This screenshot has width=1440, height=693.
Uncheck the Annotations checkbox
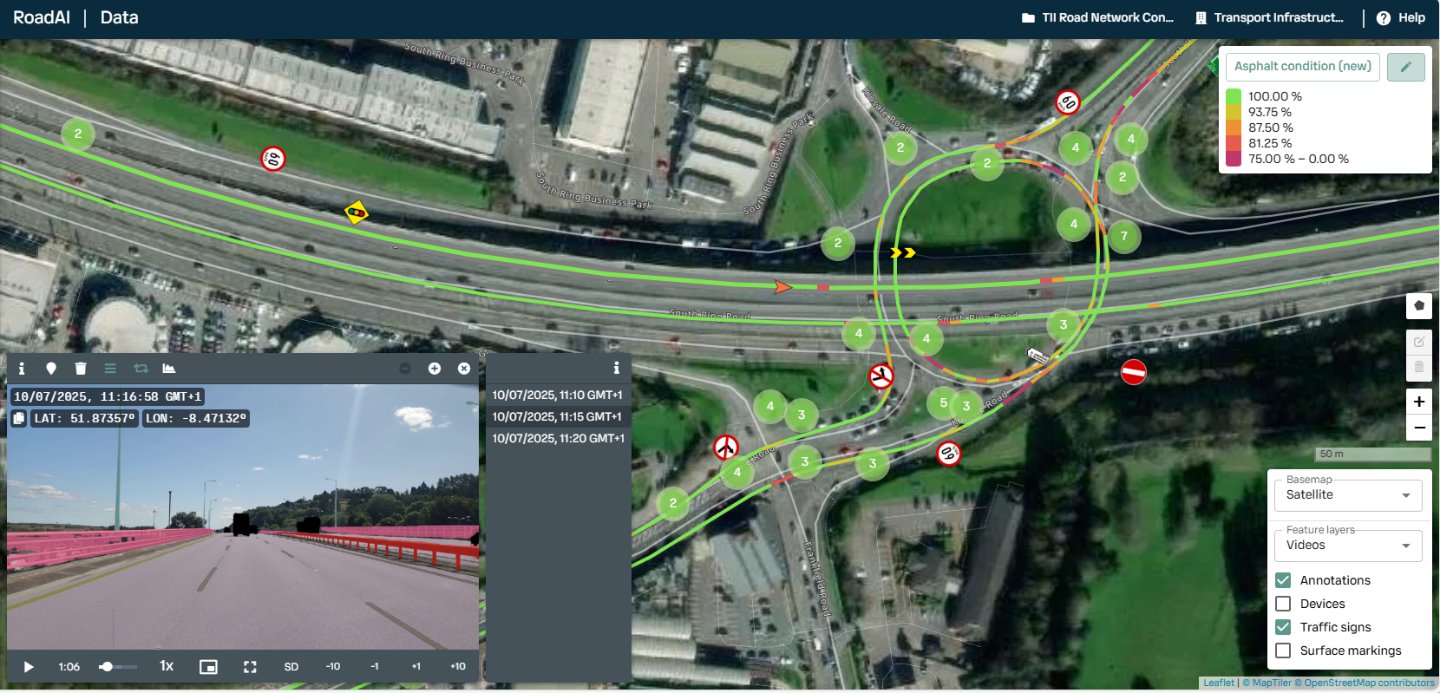[x=1283, y=580]
